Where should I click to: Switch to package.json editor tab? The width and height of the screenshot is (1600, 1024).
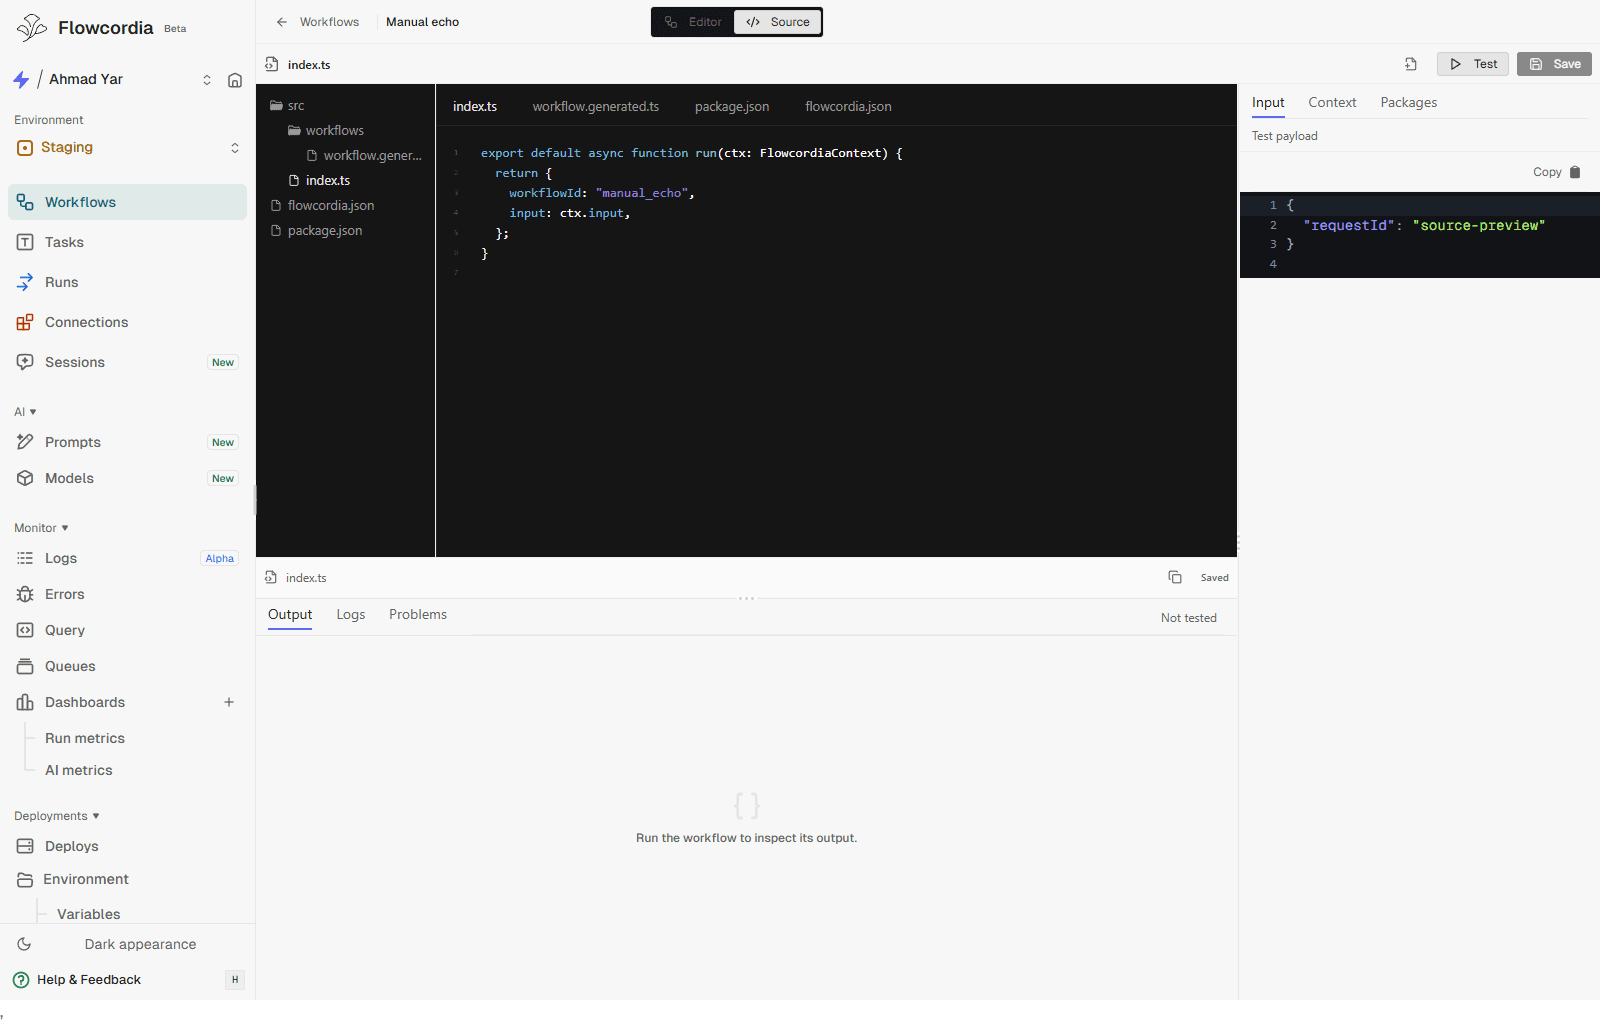click(732, 106)
